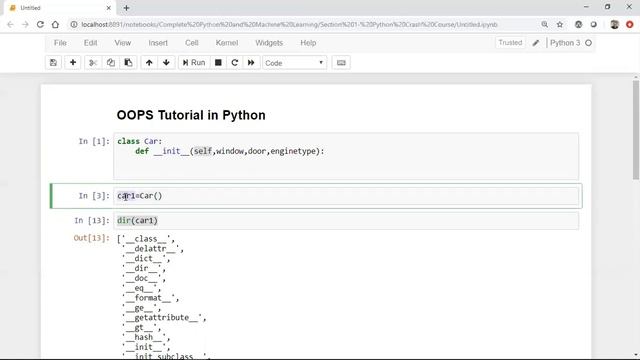Click the OOPS Tutorial in Python heading

[x=191, y=115]
